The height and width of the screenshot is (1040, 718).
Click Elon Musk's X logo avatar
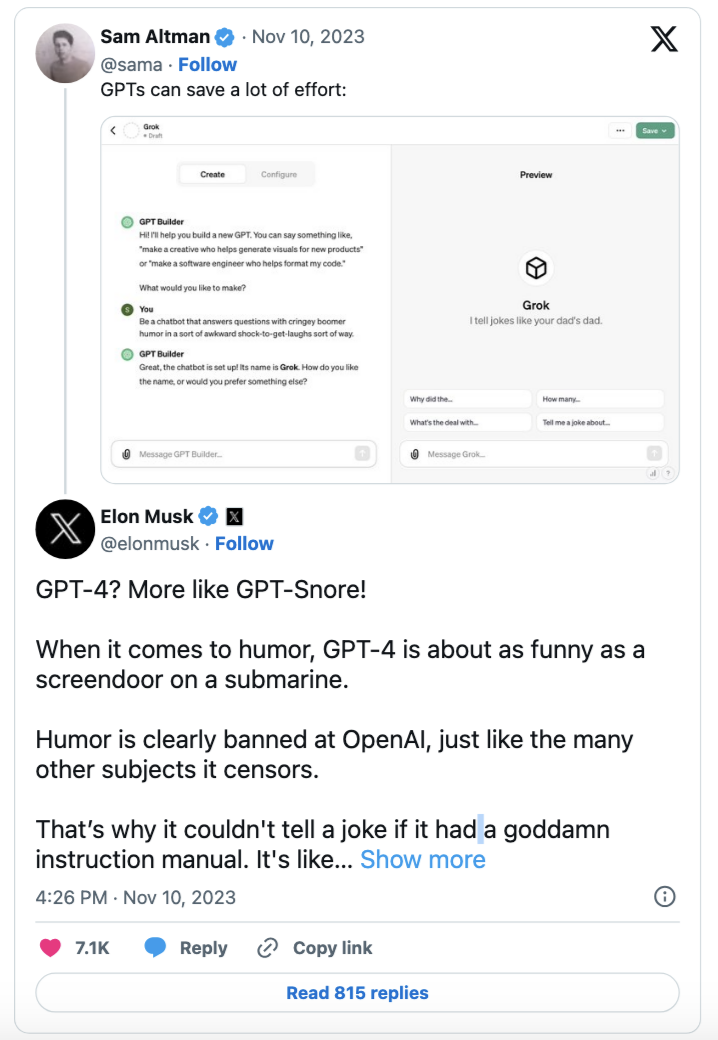(65, 529)
